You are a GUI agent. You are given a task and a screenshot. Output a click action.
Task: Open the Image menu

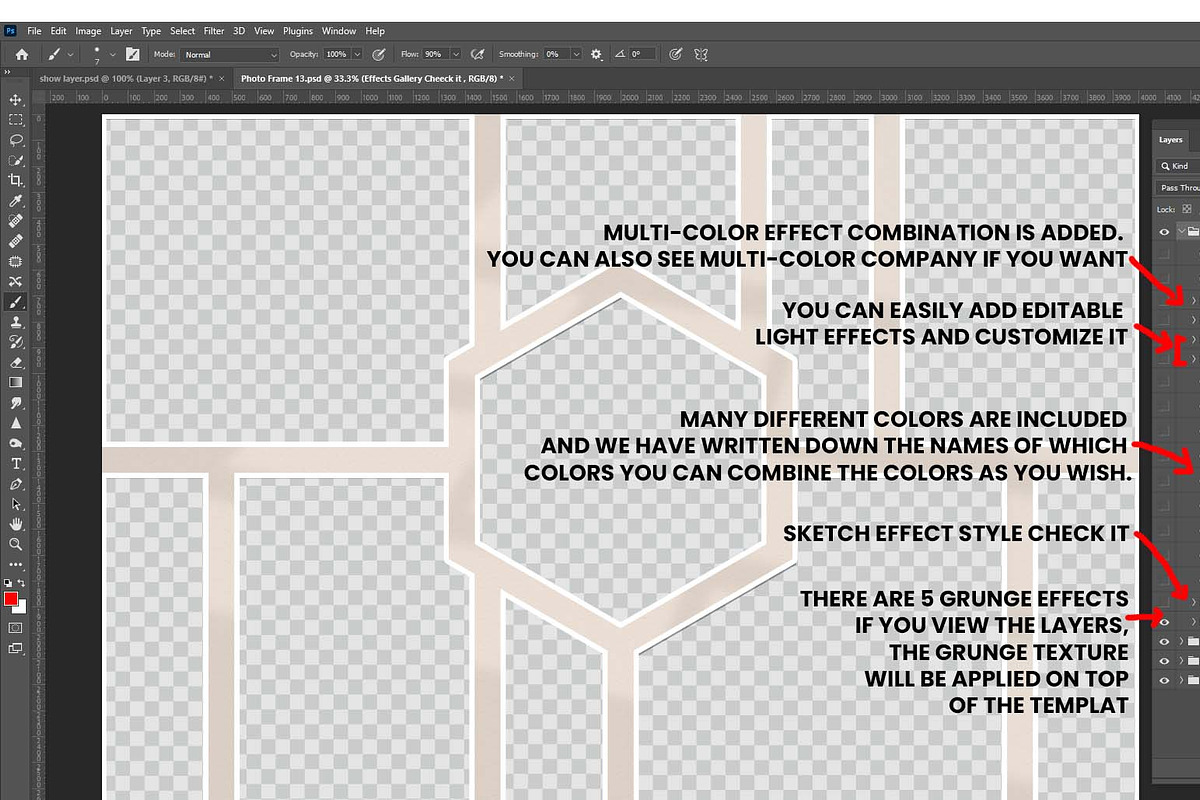88,31
